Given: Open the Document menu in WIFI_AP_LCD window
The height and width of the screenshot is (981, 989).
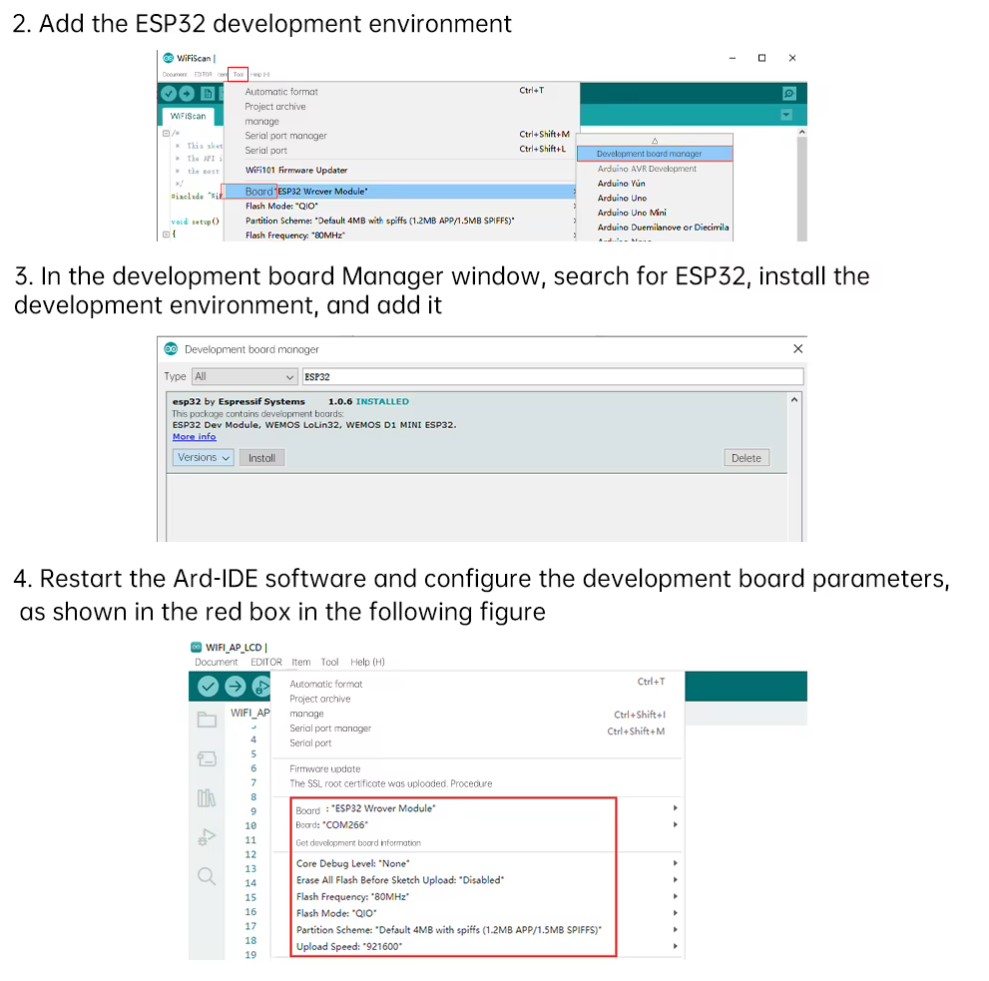Looking at the screenshot, I should [x=216, y=662].
